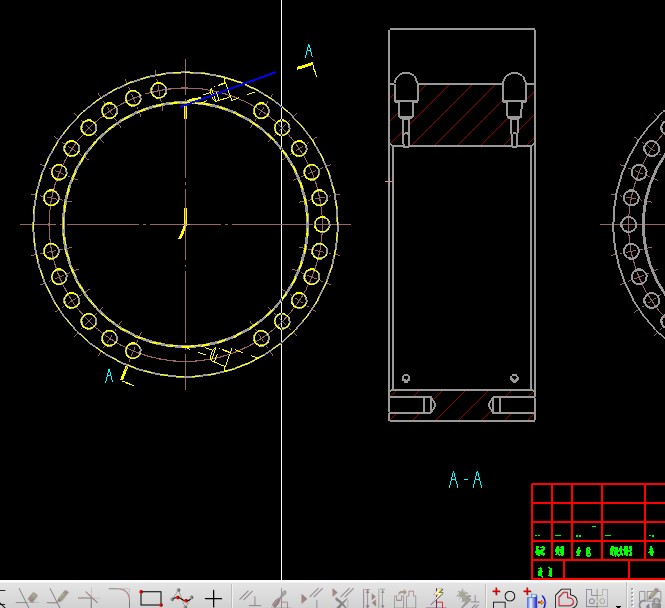This screenshot has height=608, width=665.
Task: Select the quick trim eraser tool
Action: pos(28,598)
